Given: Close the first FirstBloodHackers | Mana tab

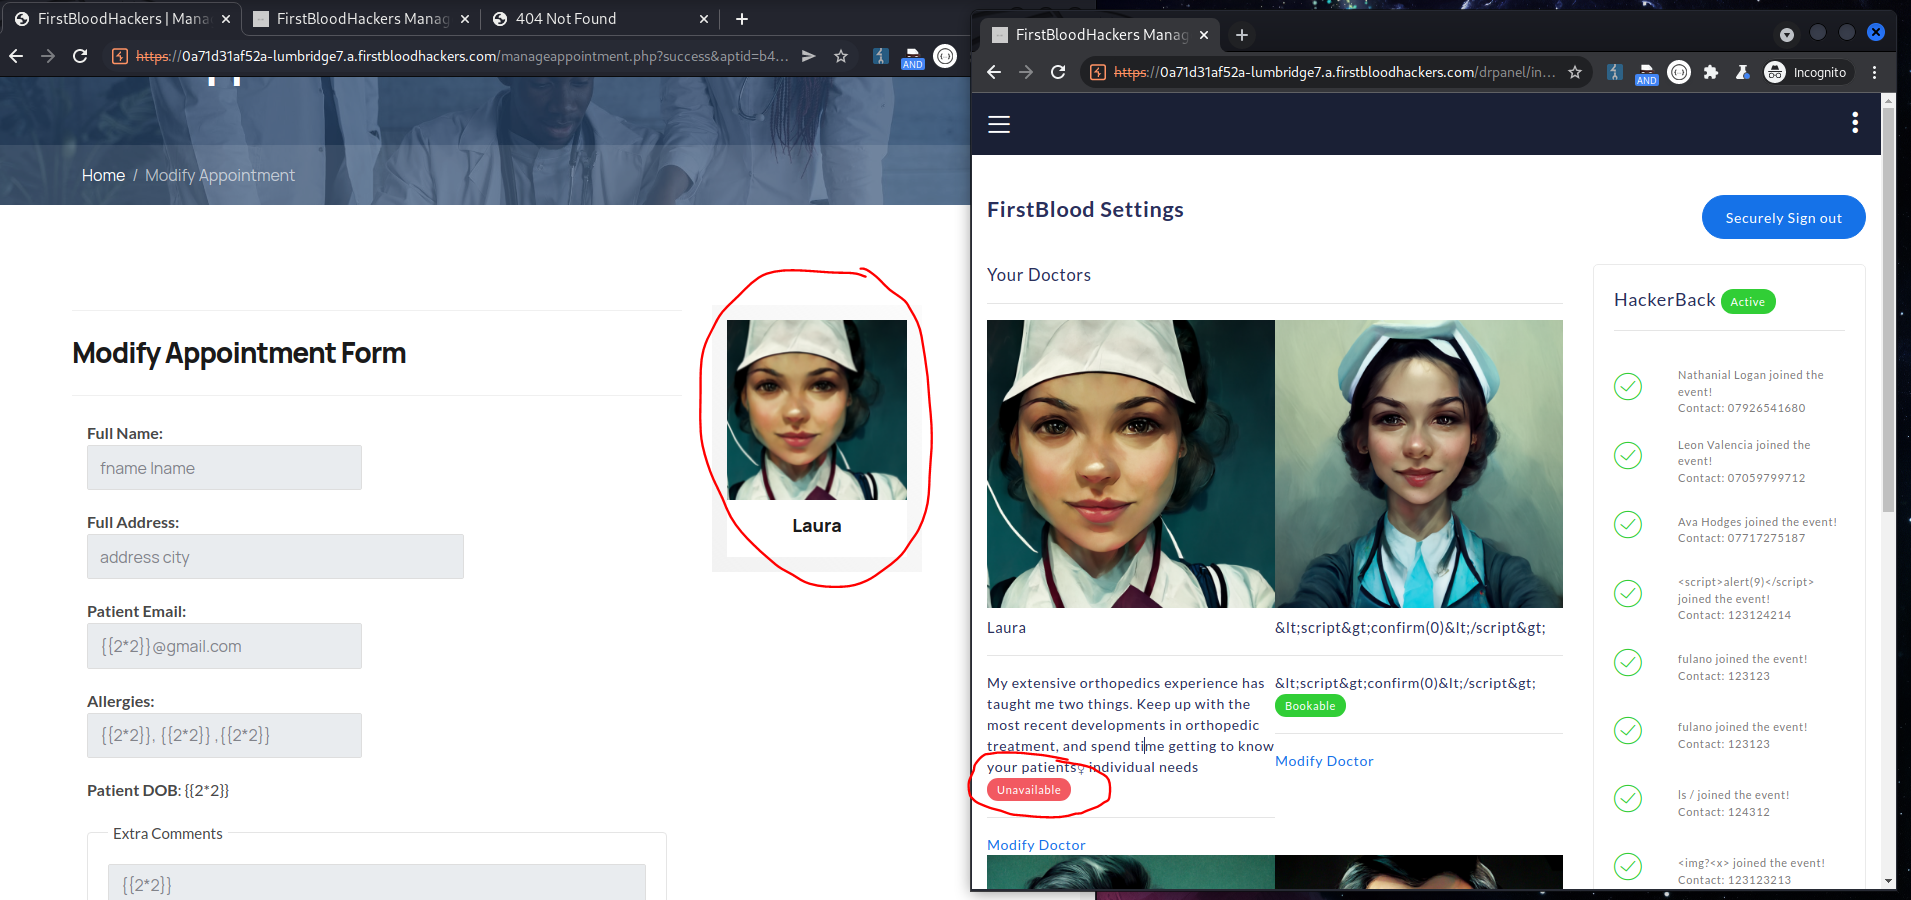Looking at the screenshot, I should [x=226, y=19].
